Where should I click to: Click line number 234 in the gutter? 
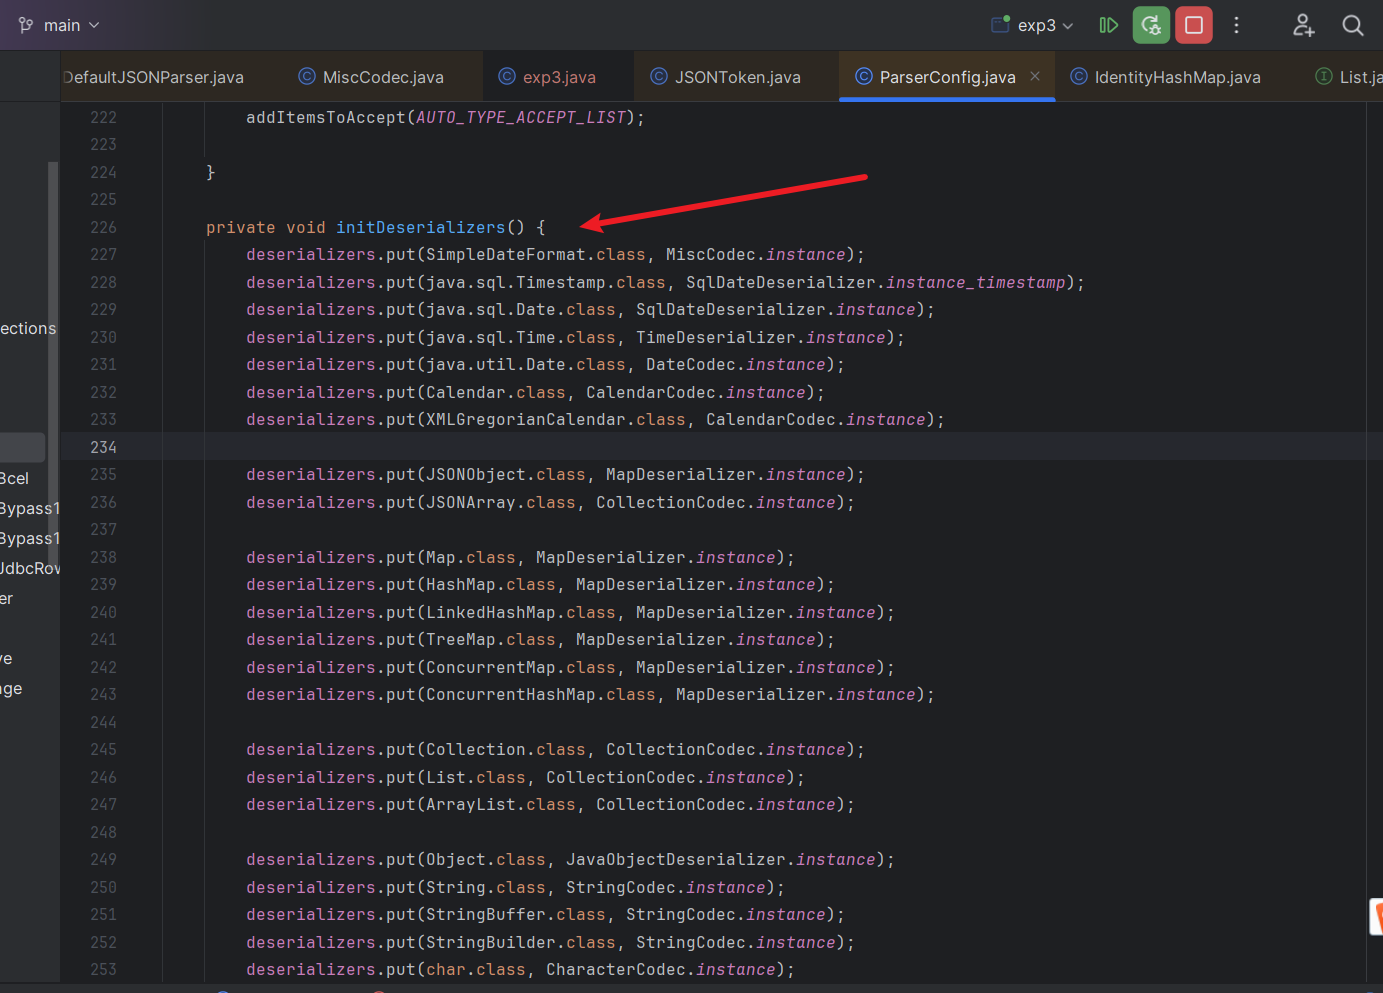pos(103,448)
